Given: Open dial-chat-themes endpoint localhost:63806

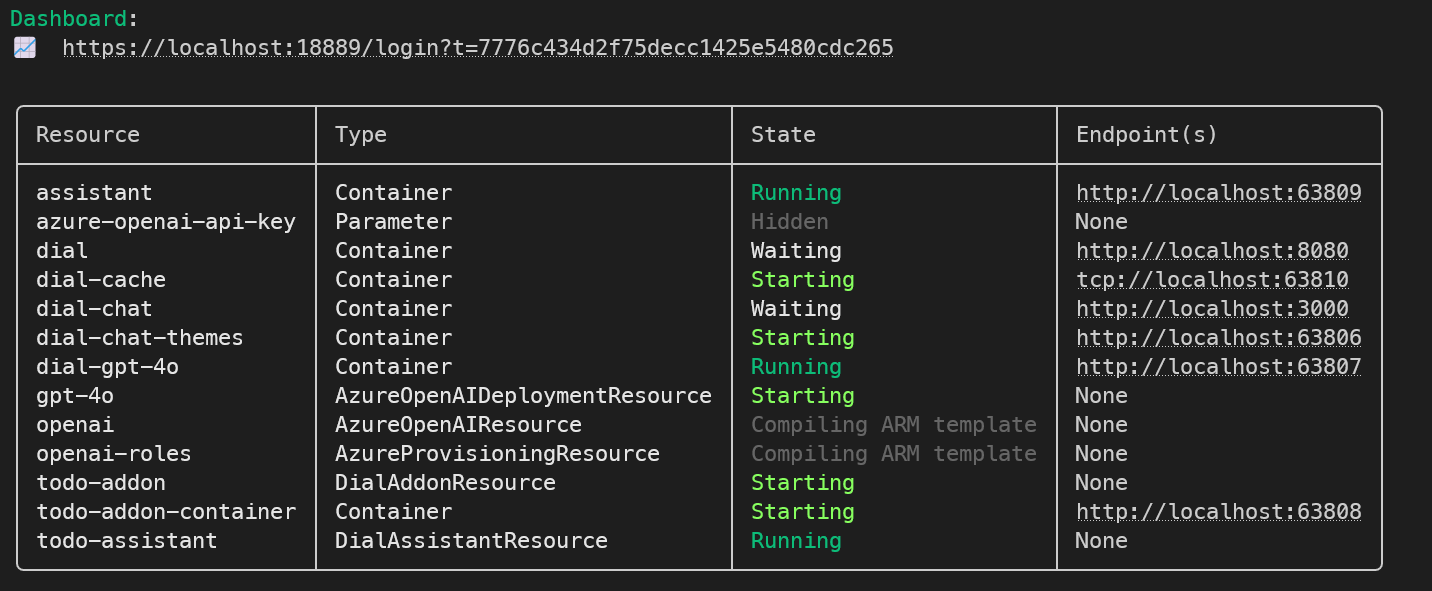Looking at the screenshot, I should pos(1219,337).
